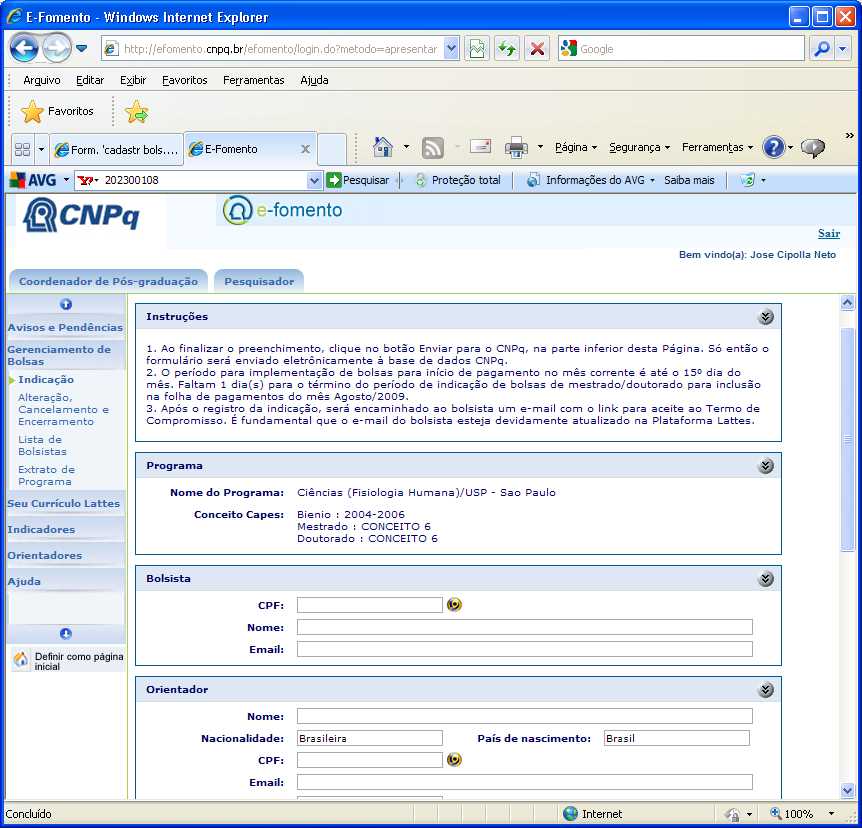Click Proteção total in AVG toolbar
Viewport: 862px width, 828px height.
pos(458,180)
